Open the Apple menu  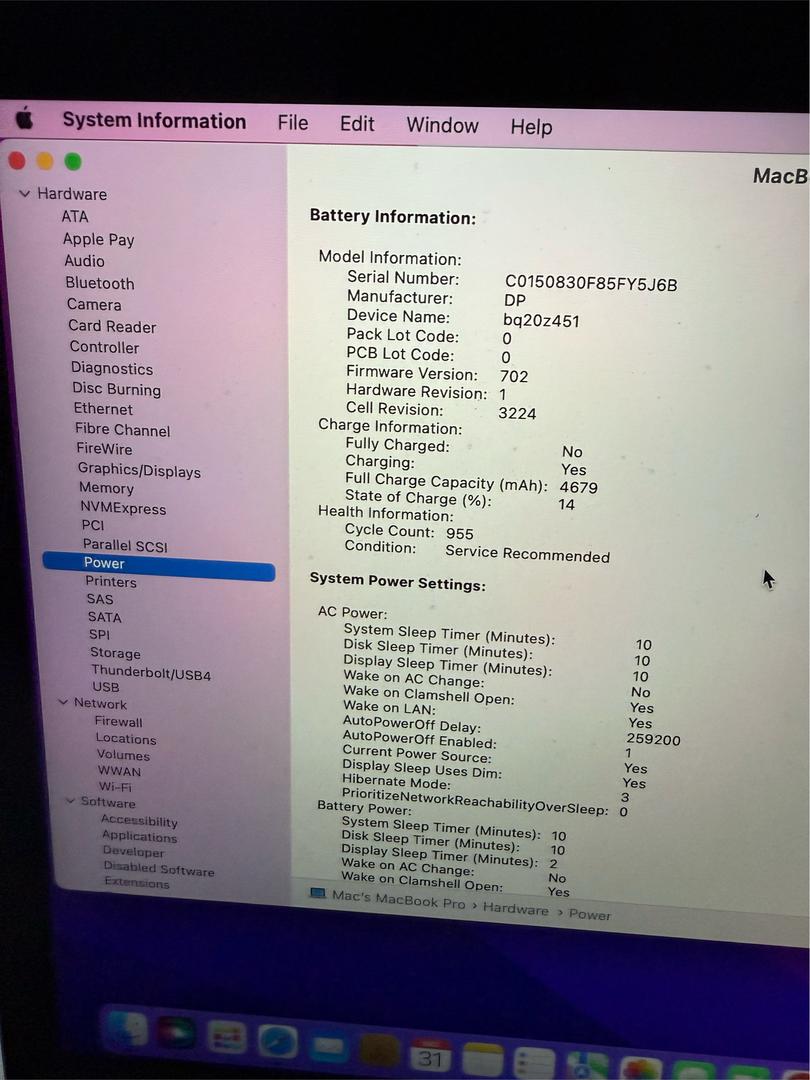tap(25, 118)
